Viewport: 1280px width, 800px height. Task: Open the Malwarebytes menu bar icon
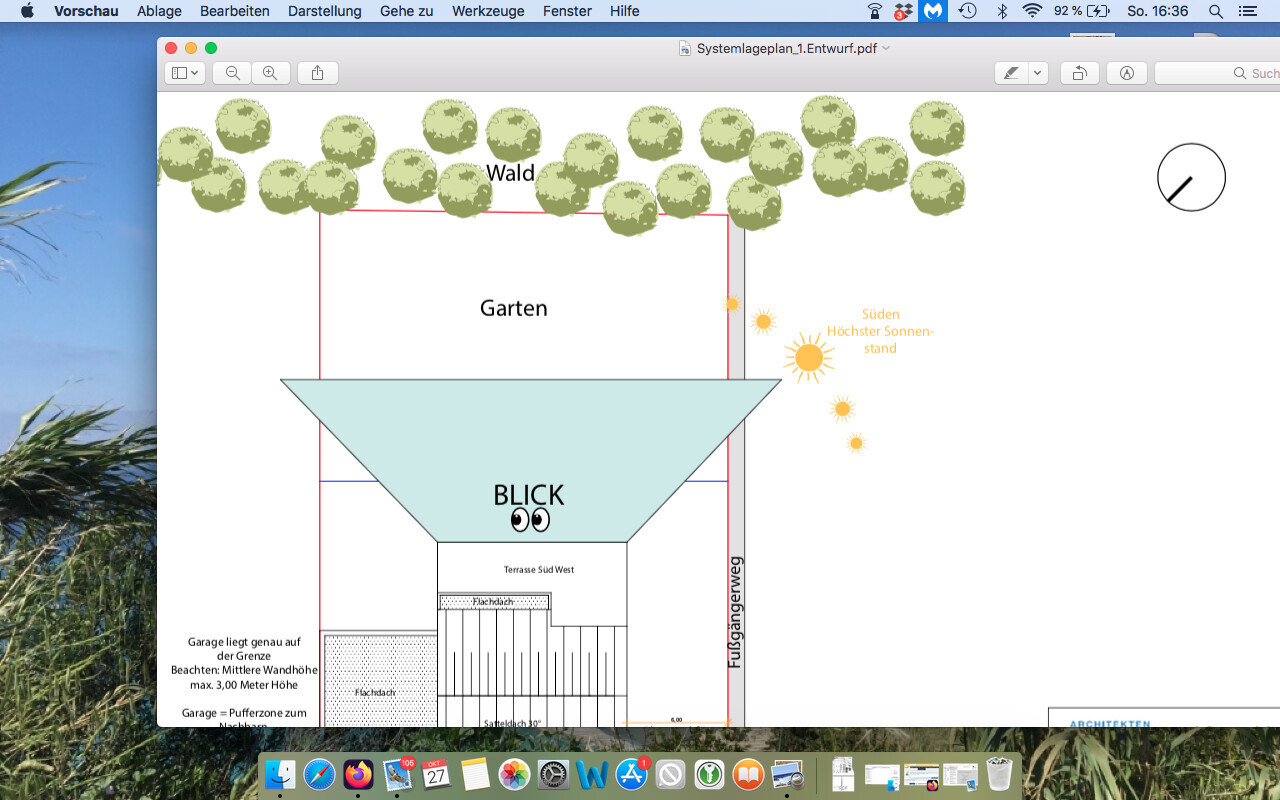(933, 11)
